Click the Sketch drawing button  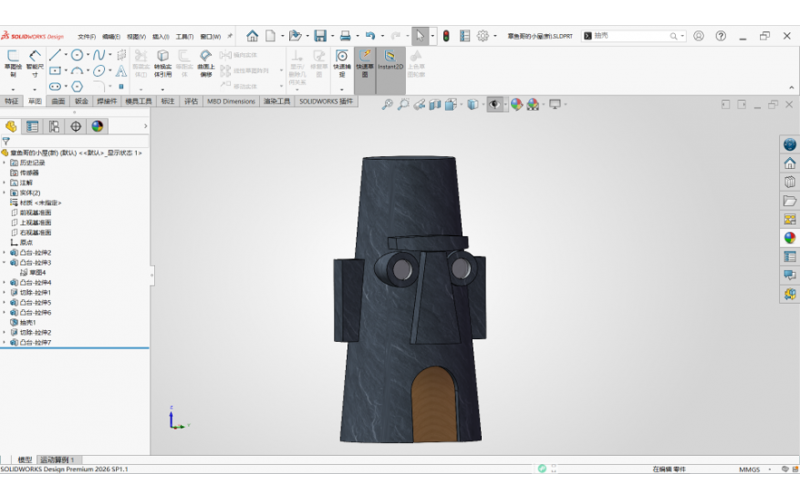(13, 63)
